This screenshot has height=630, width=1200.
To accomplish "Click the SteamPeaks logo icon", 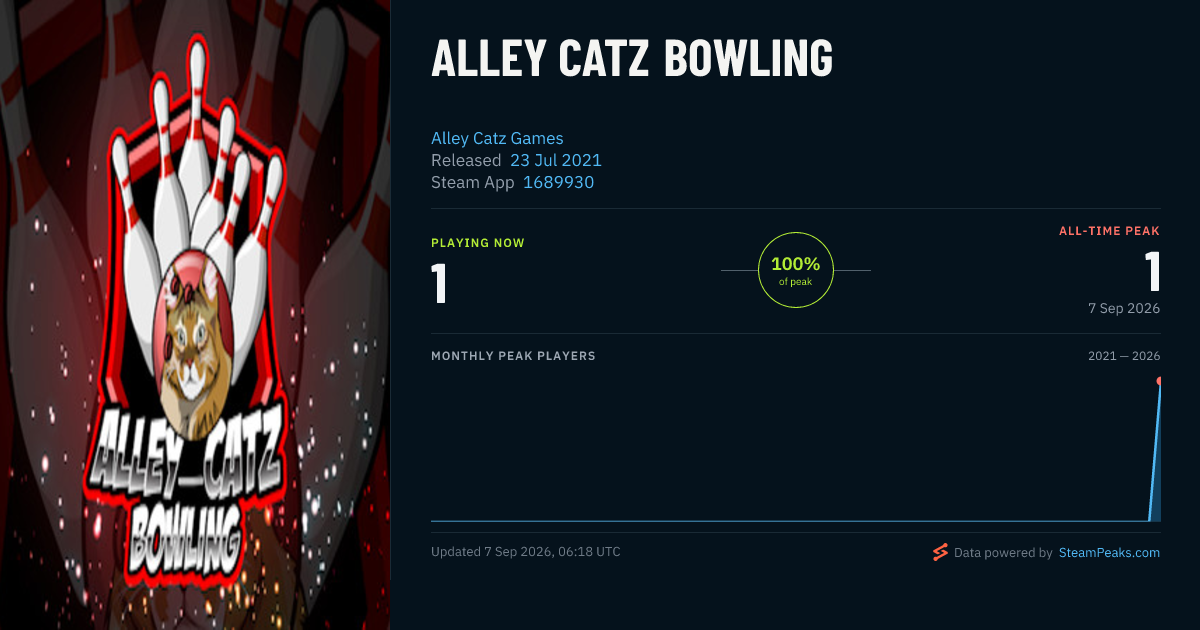I will (x=940, y=552).
